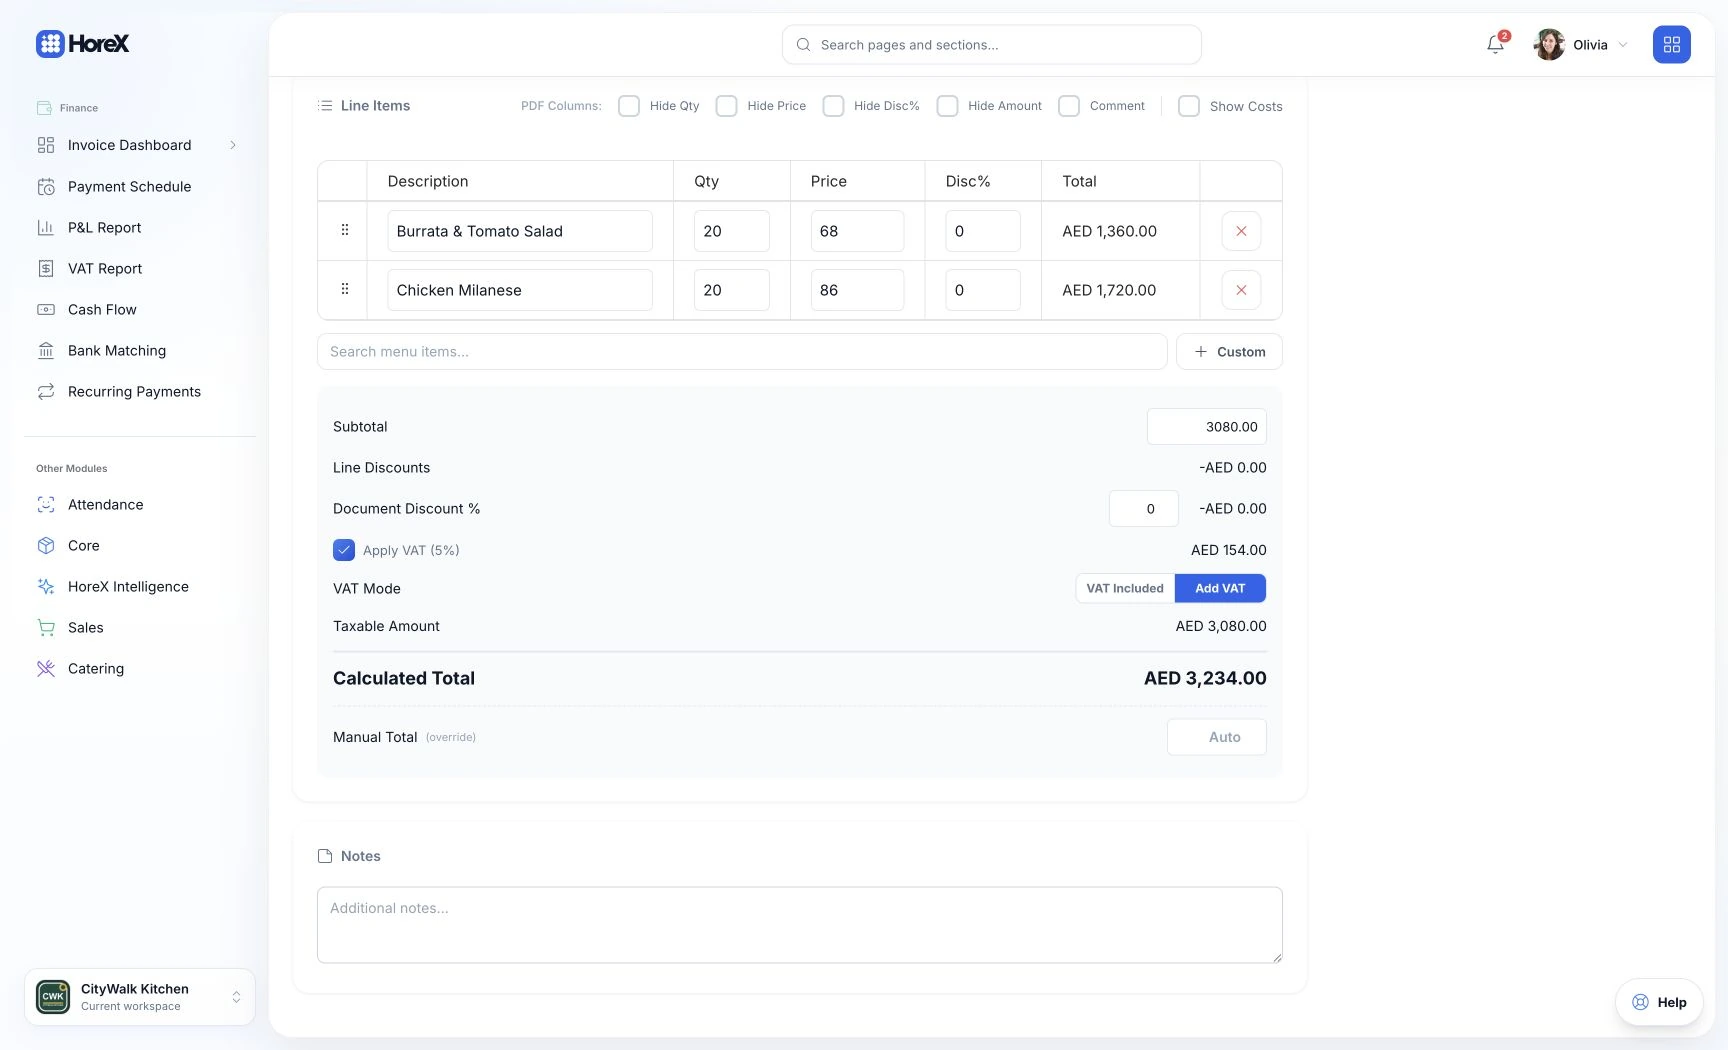Screen dimensions: 1728x1050
Task: Open the Help button
Action: pyautogui.click(x=1659, y=1002)
